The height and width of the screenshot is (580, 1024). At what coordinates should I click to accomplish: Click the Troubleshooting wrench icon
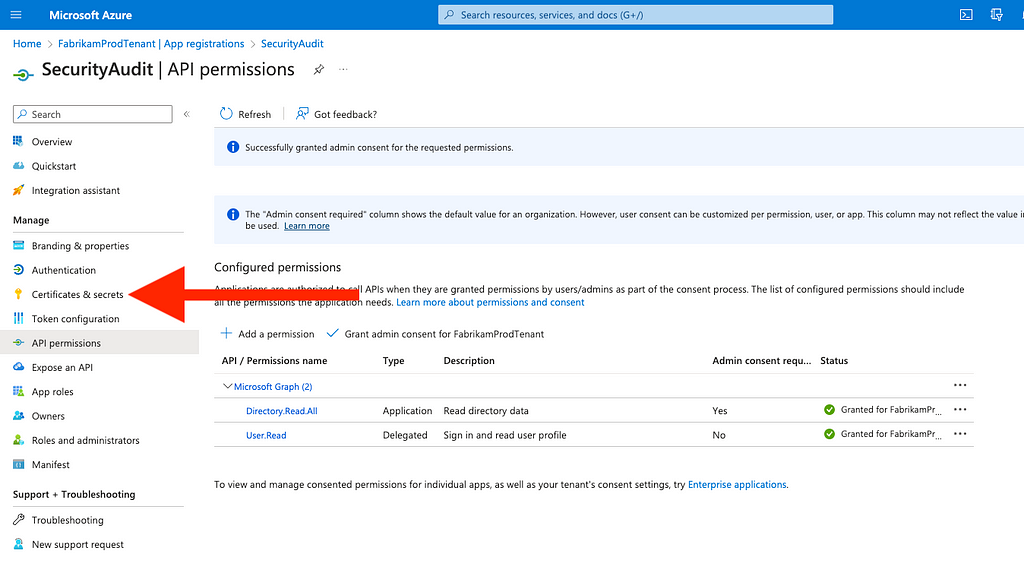click(18, 520)
